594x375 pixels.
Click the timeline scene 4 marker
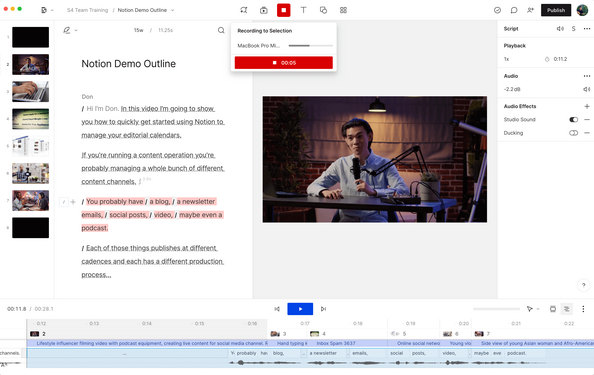(317, 334)
